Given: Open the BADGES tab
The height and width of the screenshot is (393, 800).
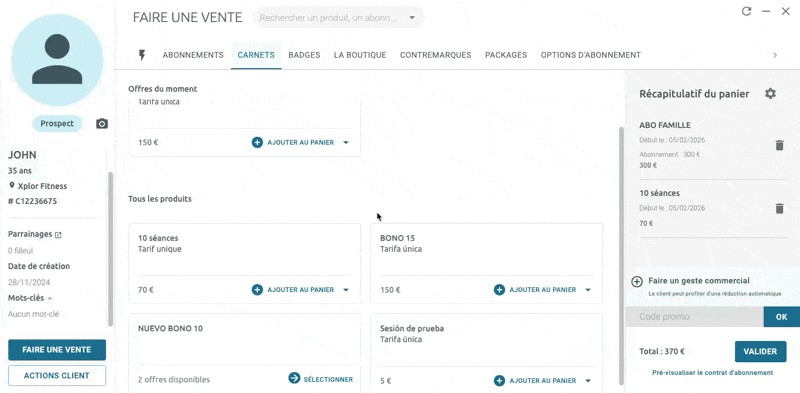Looking at the screenshot, I should click(x=304, y=55).
